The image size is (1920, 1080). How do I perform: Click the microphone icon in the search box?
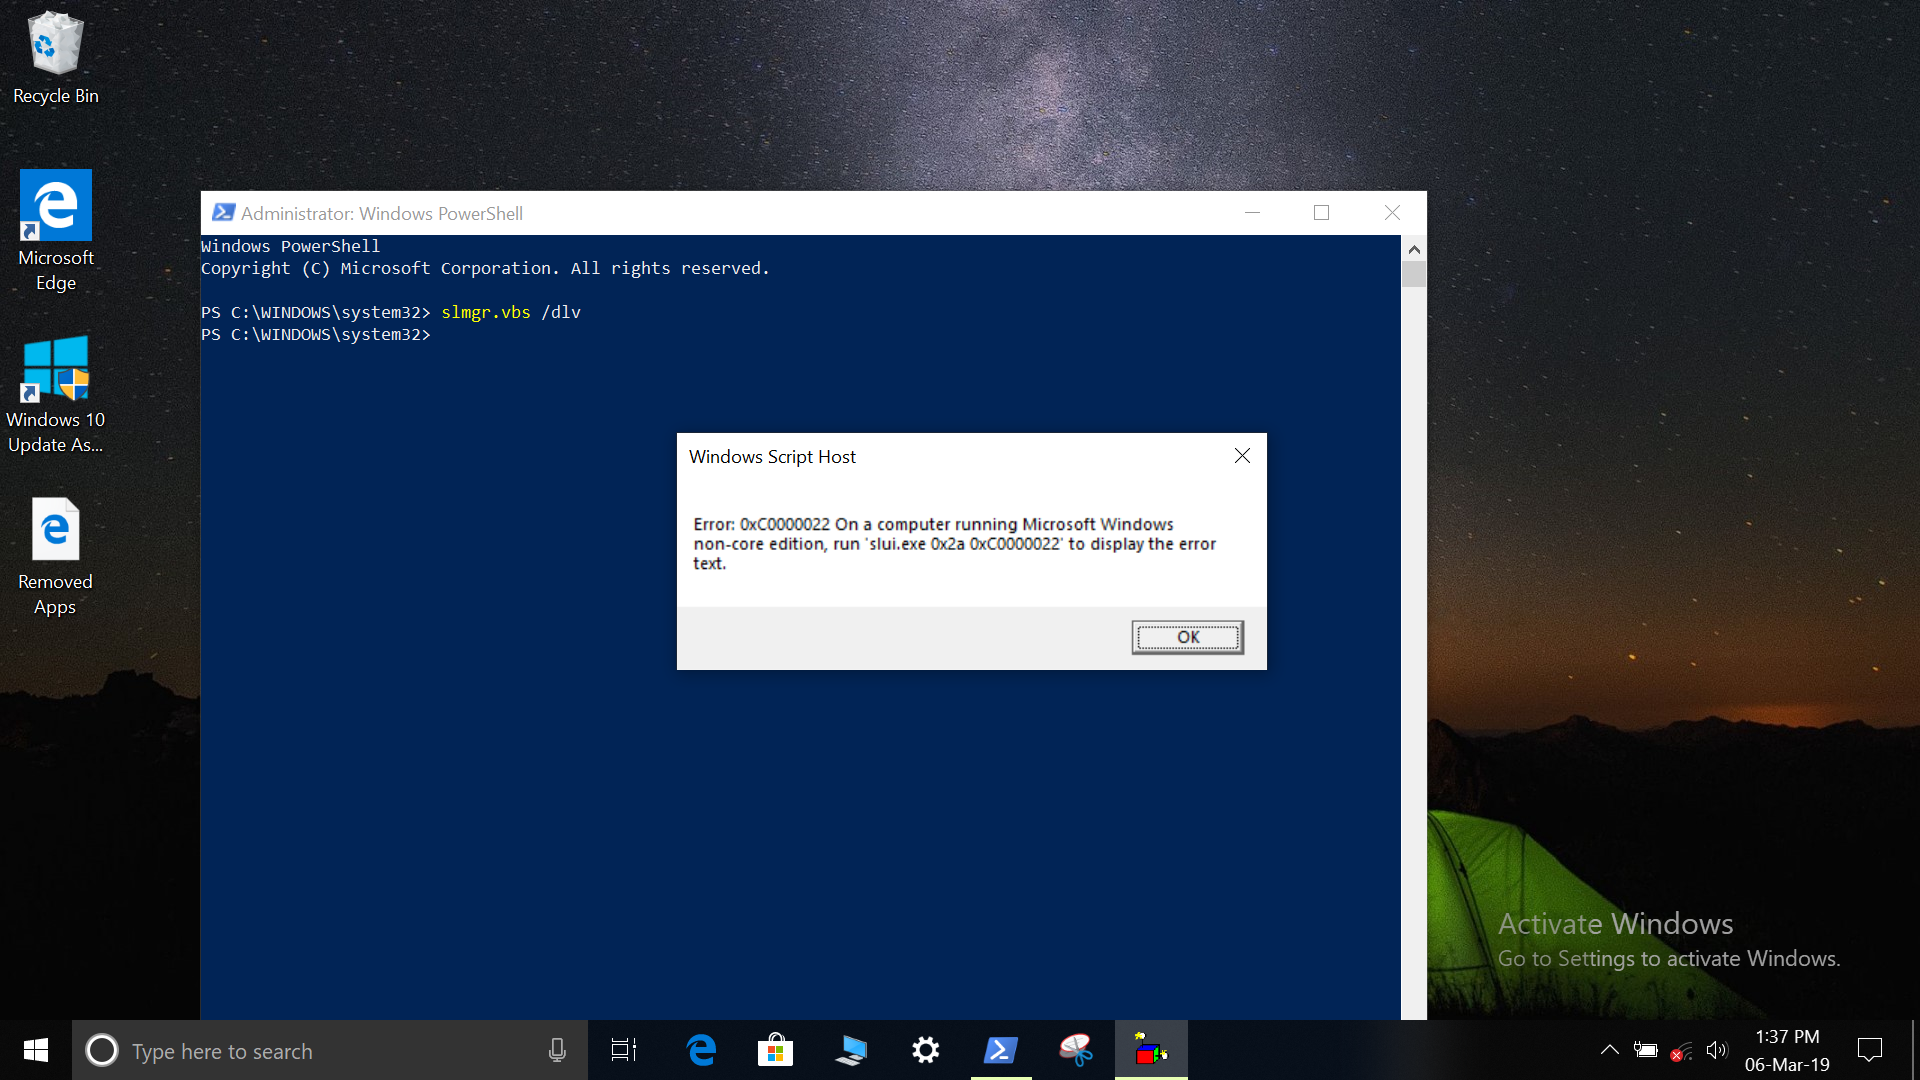(557, 1051)
